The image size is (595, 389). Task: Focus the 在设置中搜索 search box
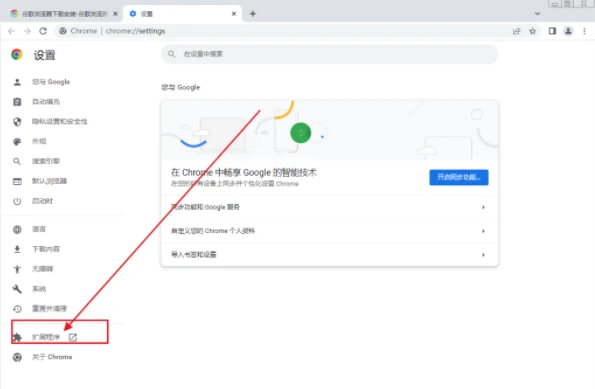[329, 54]
